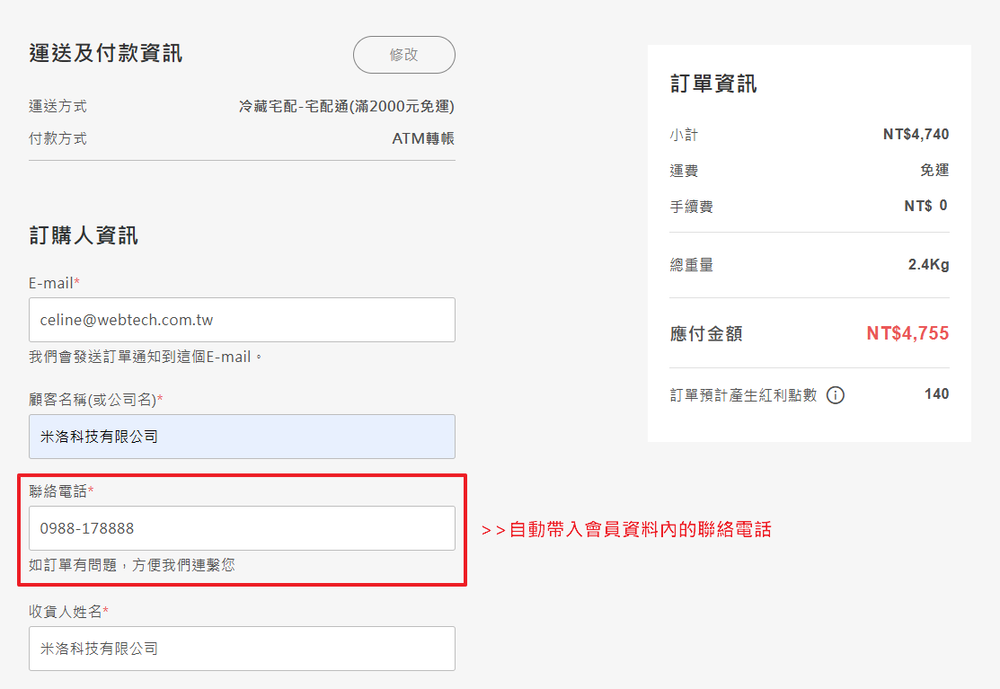
Task: Click the 顧客名稱 input with 米洛科技有限公司
Action: (x=242, y=437)
